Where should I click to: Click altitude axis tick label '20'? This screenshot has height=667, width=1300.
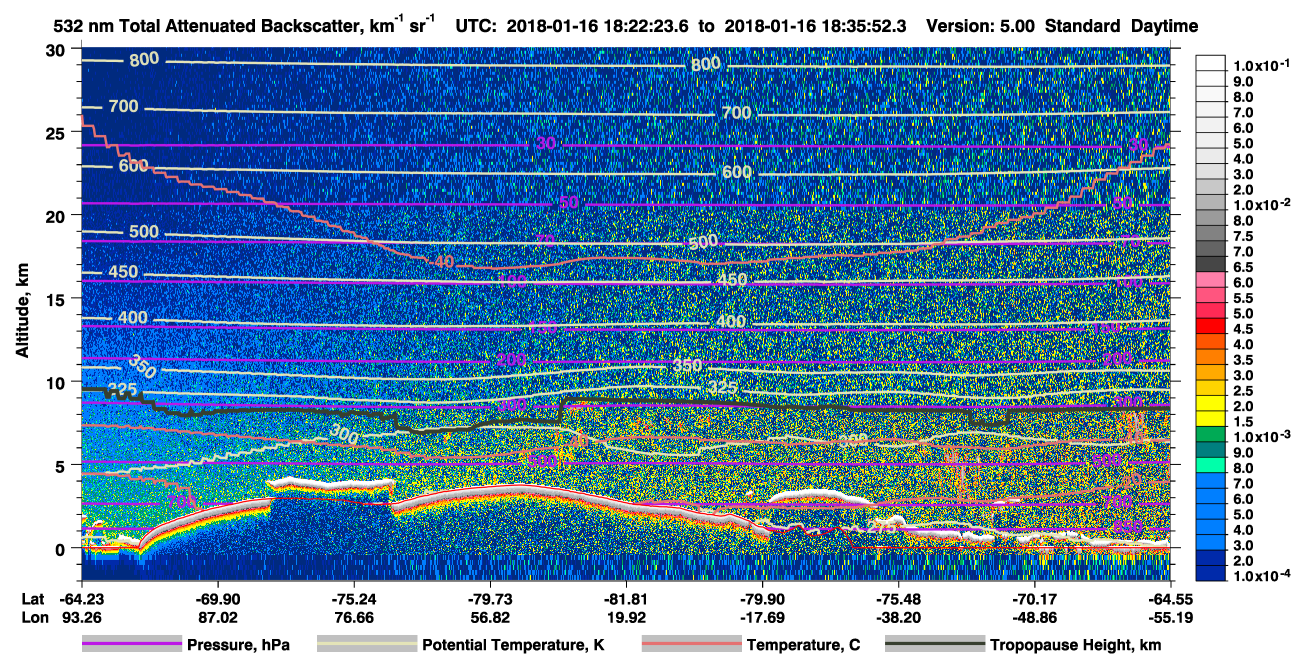[x=57, y=215]
